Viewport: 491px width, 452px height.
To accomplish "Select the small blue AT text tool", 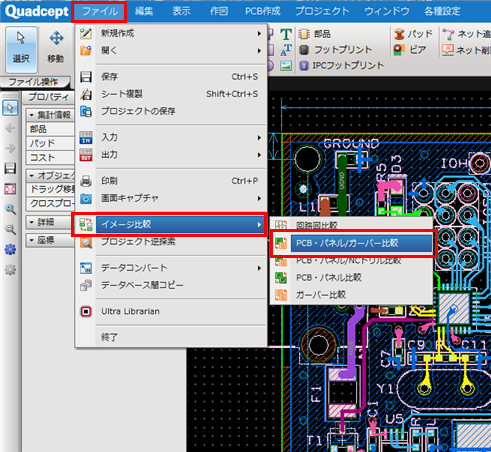I will (x=286, y=50).
